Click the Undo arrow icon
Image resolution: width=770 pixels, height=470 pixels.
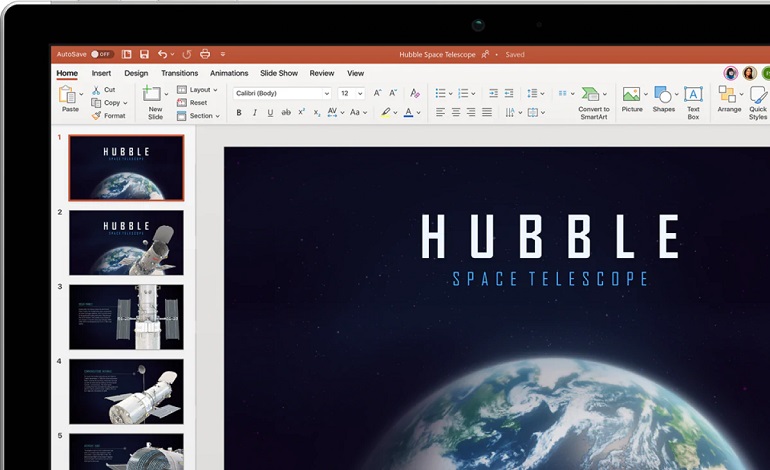point(163,54)
